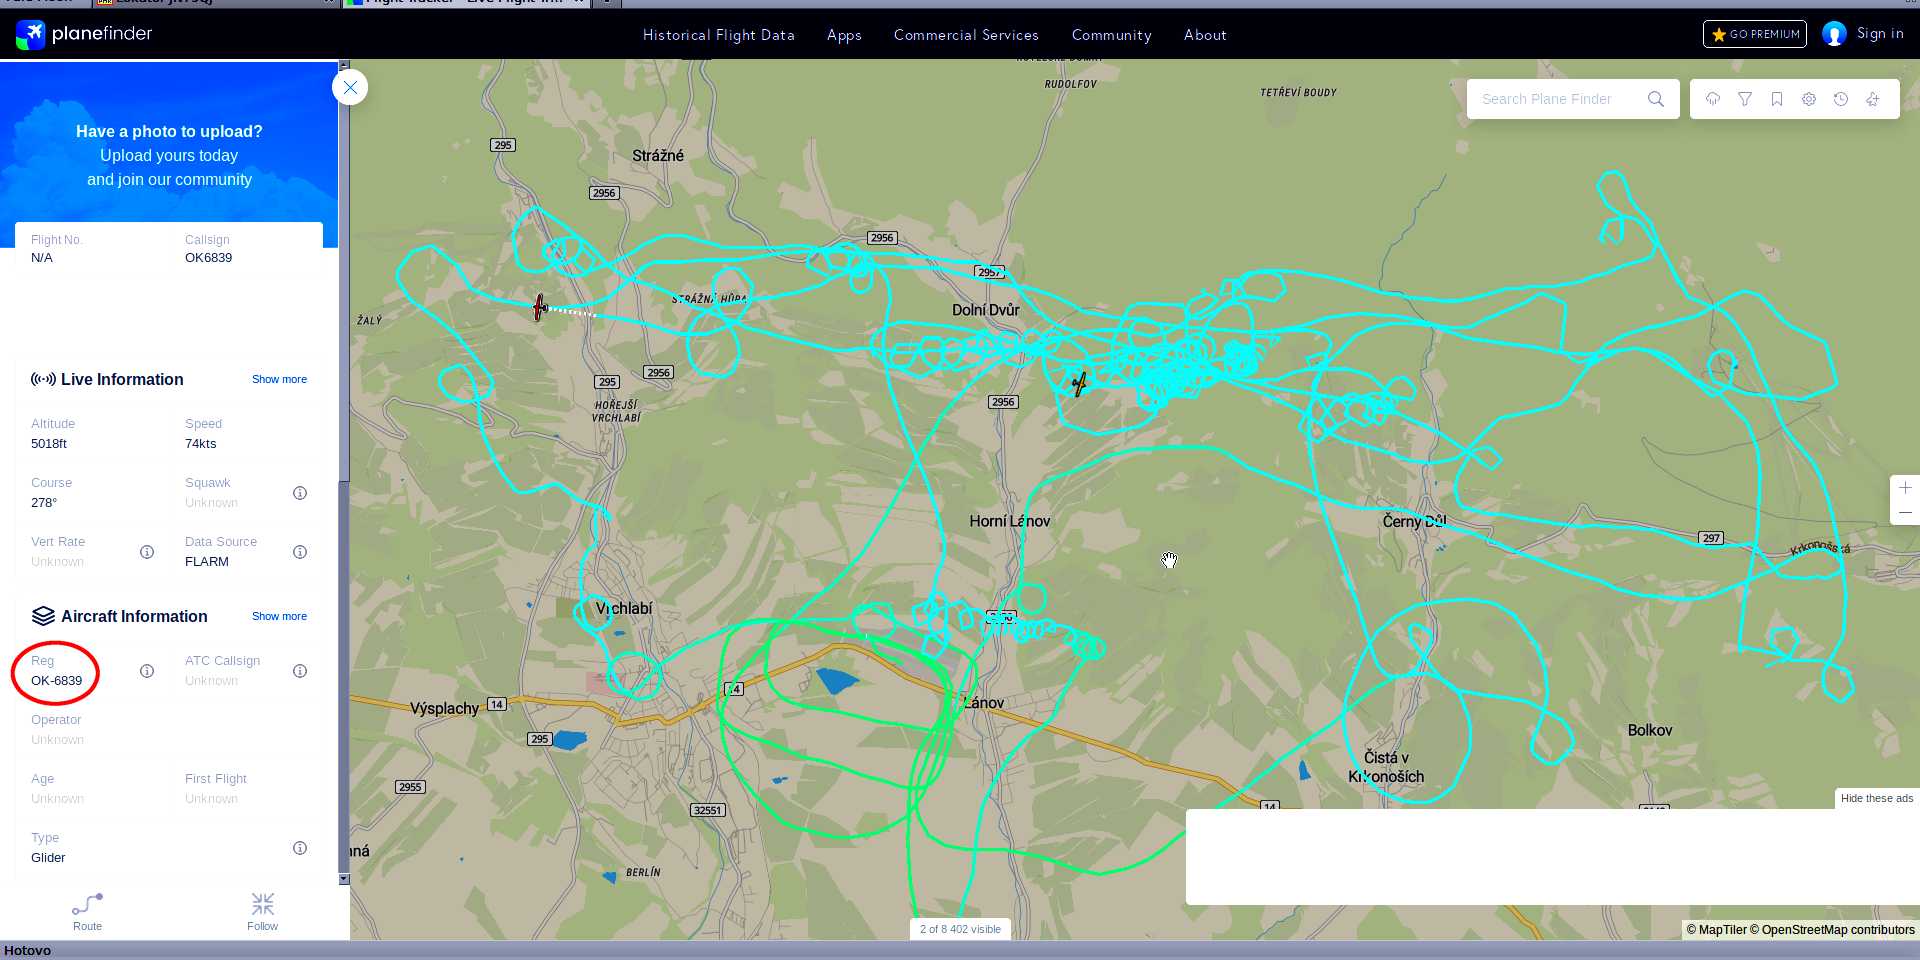Click the add aircraft plane-plus icon
Viewport: 1920px width, 960px height.
1873,99
